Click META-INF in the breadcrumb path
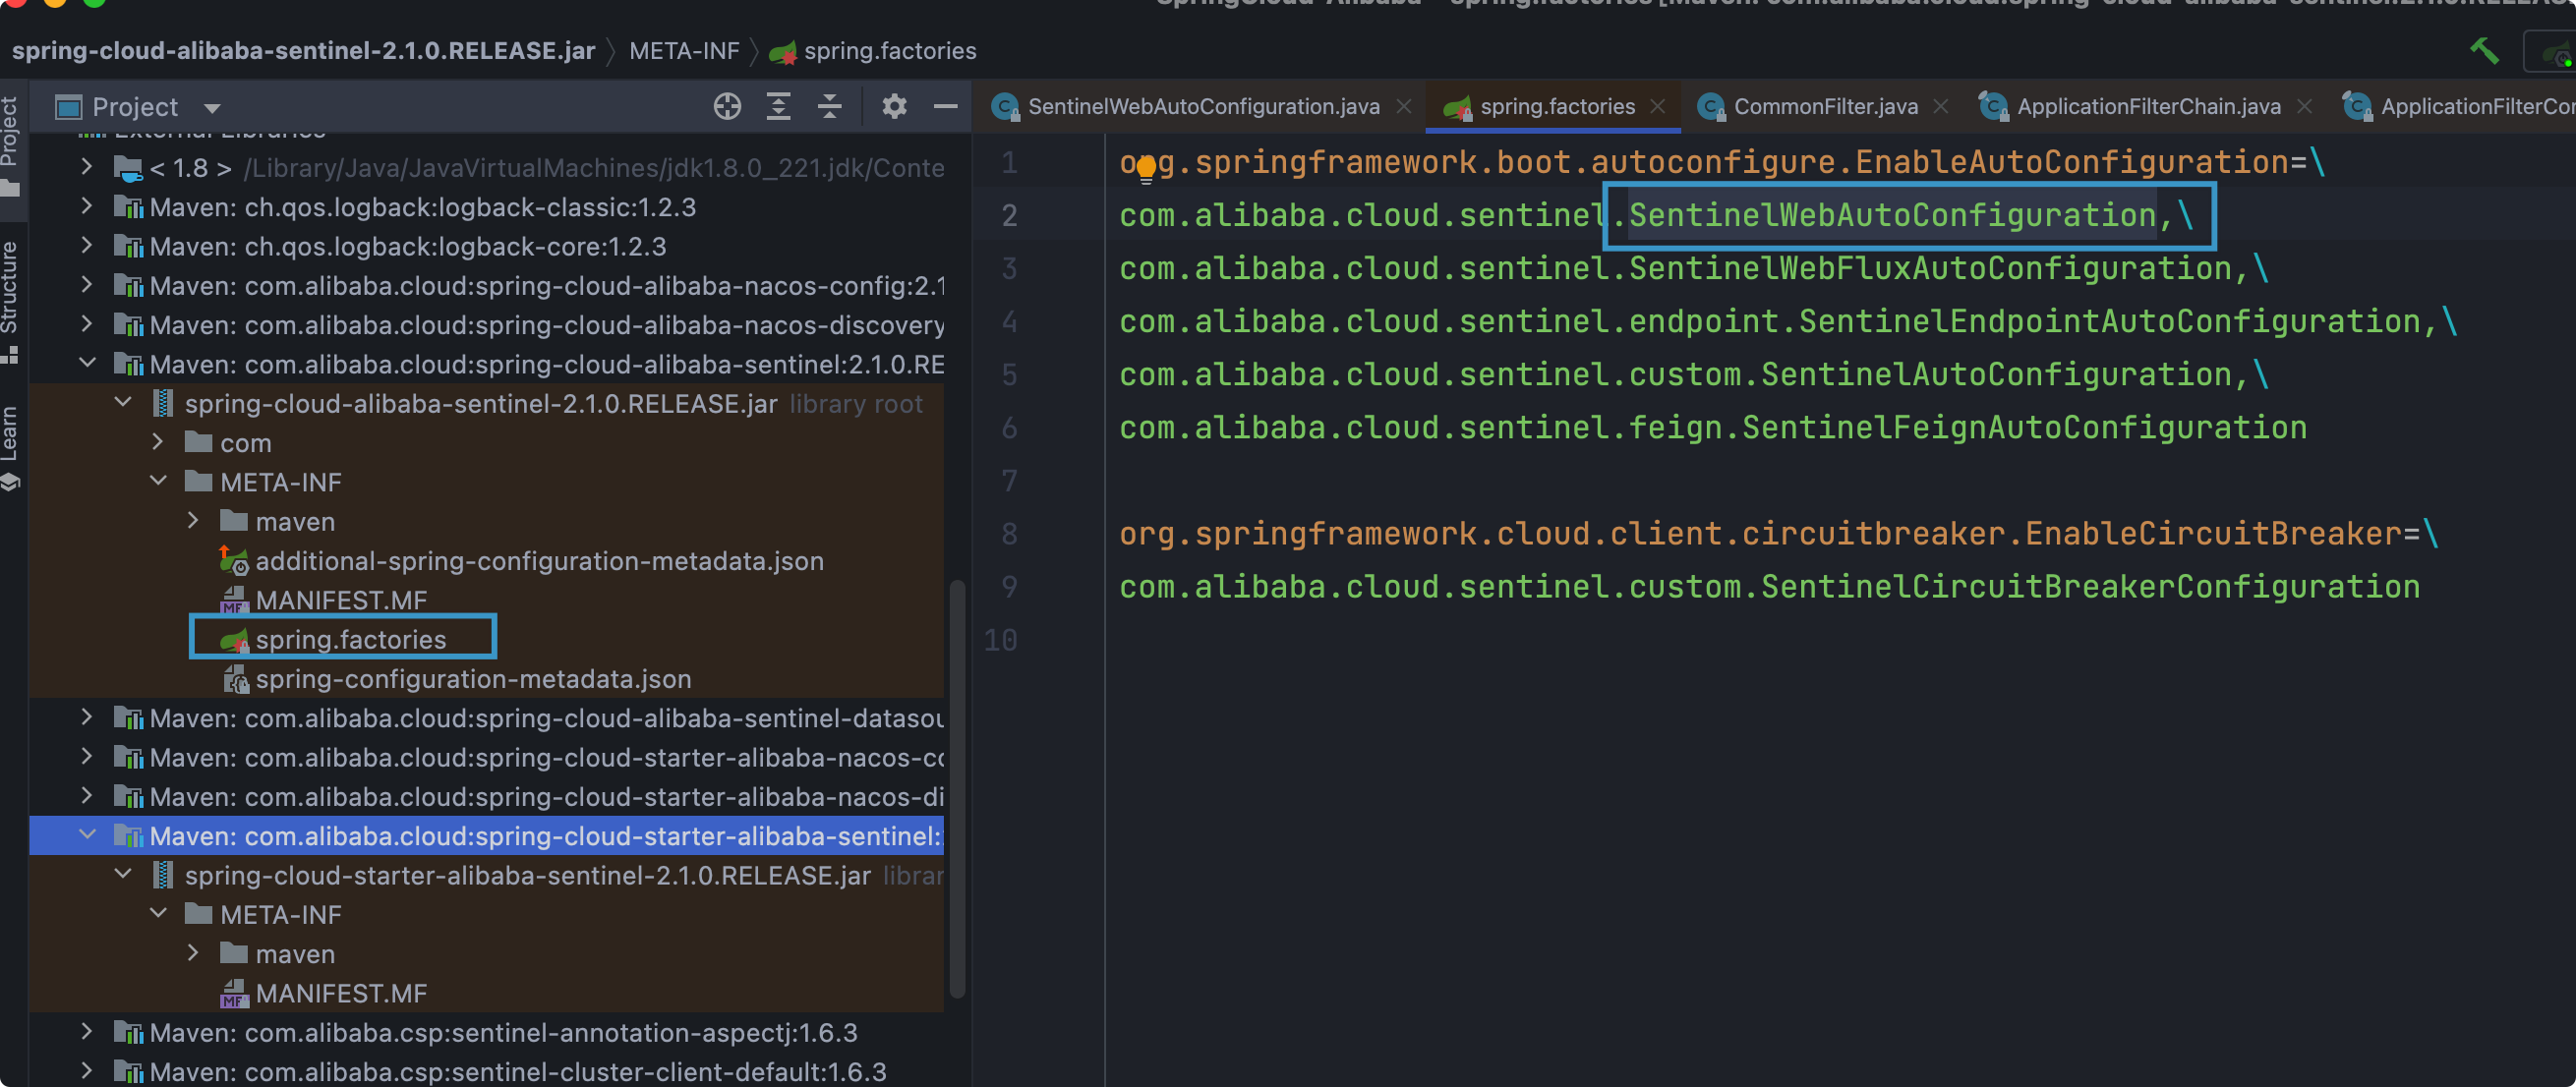The height and width of the screenshot is (1087, 2576). tap(684, 50)
